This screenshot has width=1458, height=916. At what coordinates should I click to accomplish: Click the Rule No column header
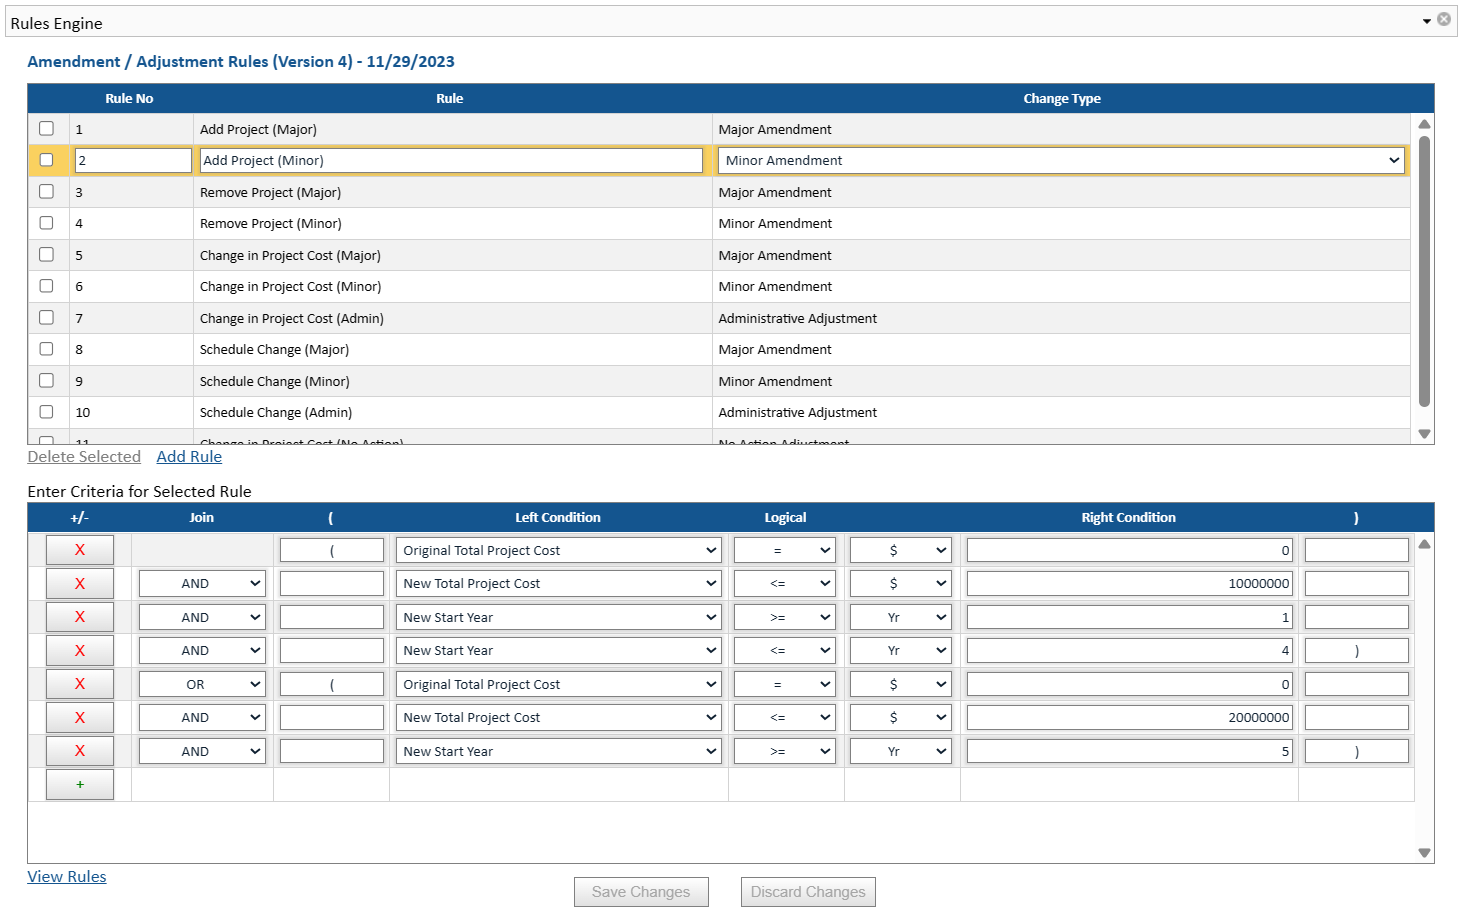[129, 98]
